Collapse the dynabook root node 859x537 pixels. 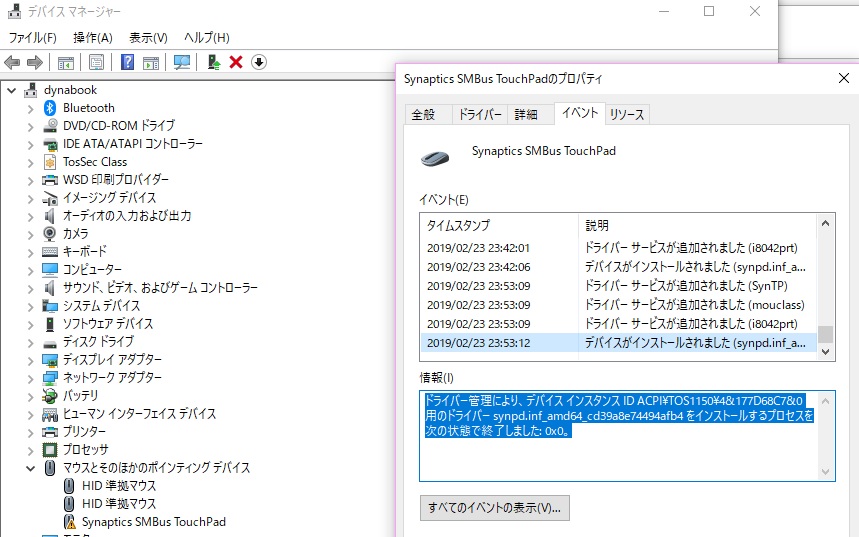click(12, 90)
